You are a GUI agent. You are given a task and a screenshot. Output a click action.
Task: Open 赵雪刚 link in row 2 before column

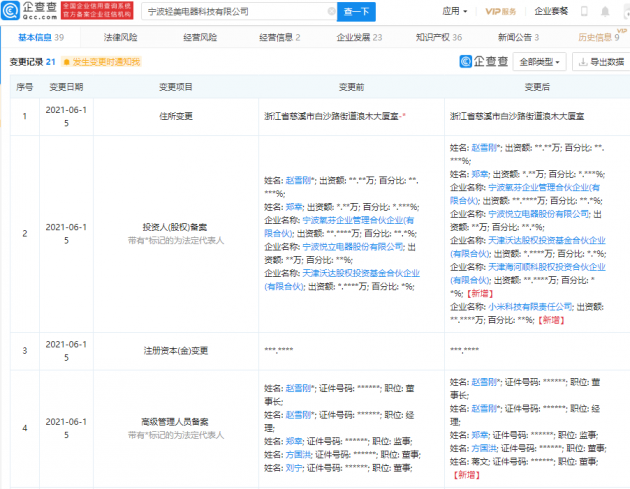pos(299,180)
